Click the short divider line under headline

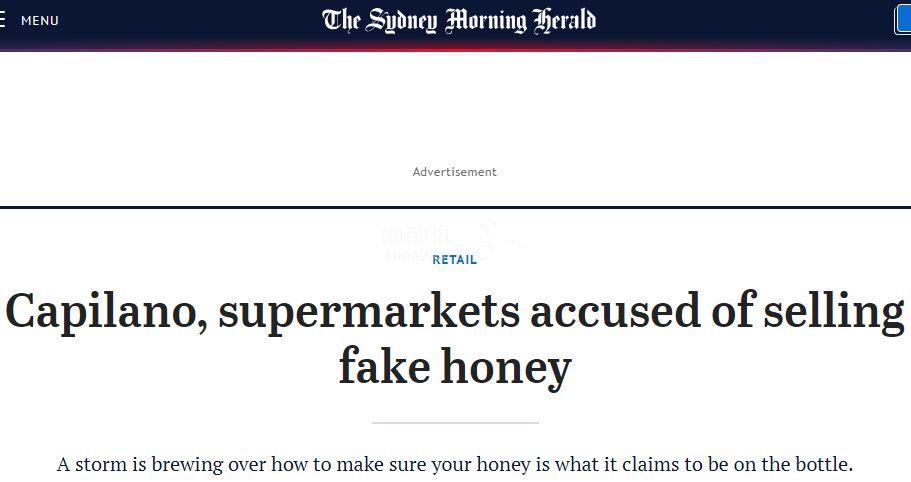455,423
